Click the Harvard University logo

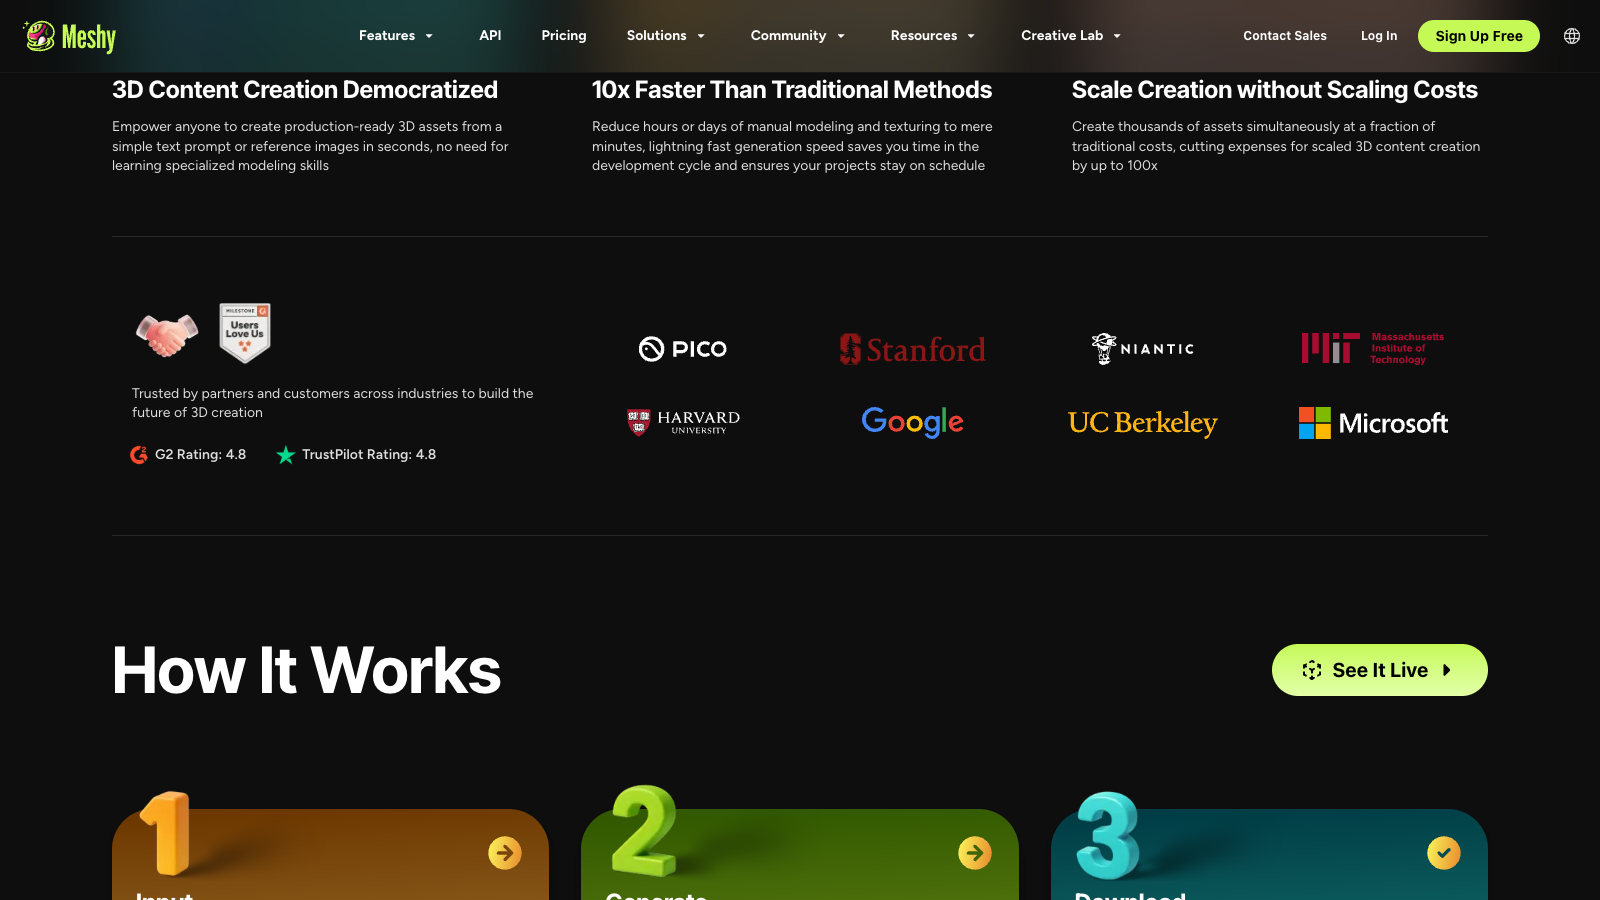click(x=683, y=422)
